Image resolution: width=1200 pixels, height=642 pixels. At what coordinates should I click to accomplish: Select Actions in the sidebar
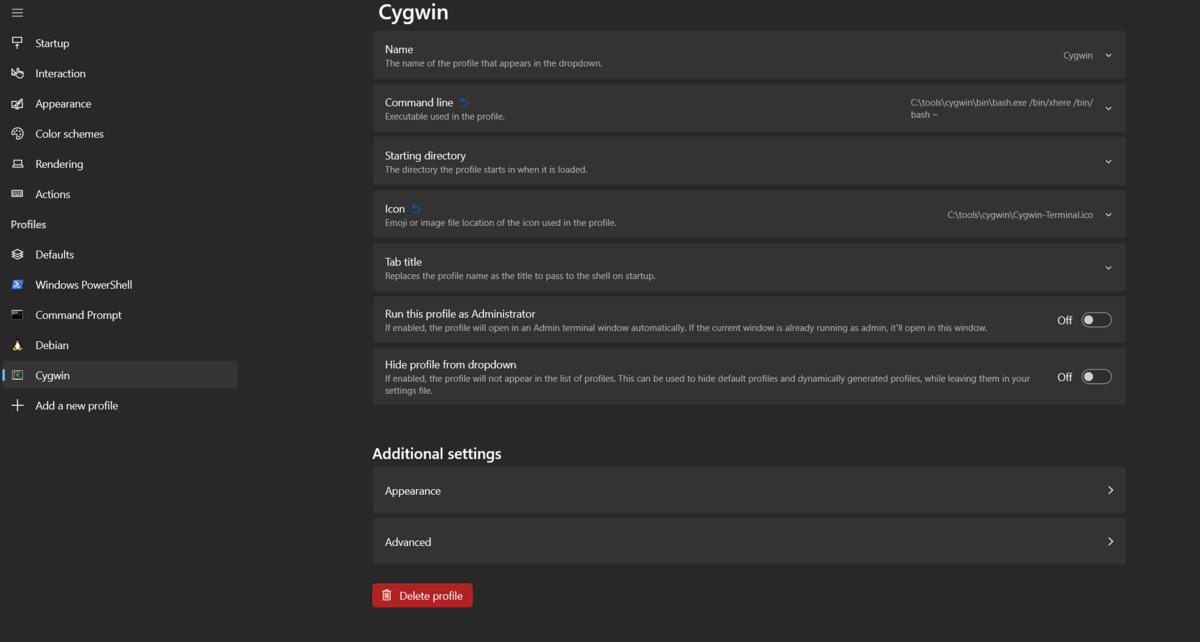pos(120,194)
